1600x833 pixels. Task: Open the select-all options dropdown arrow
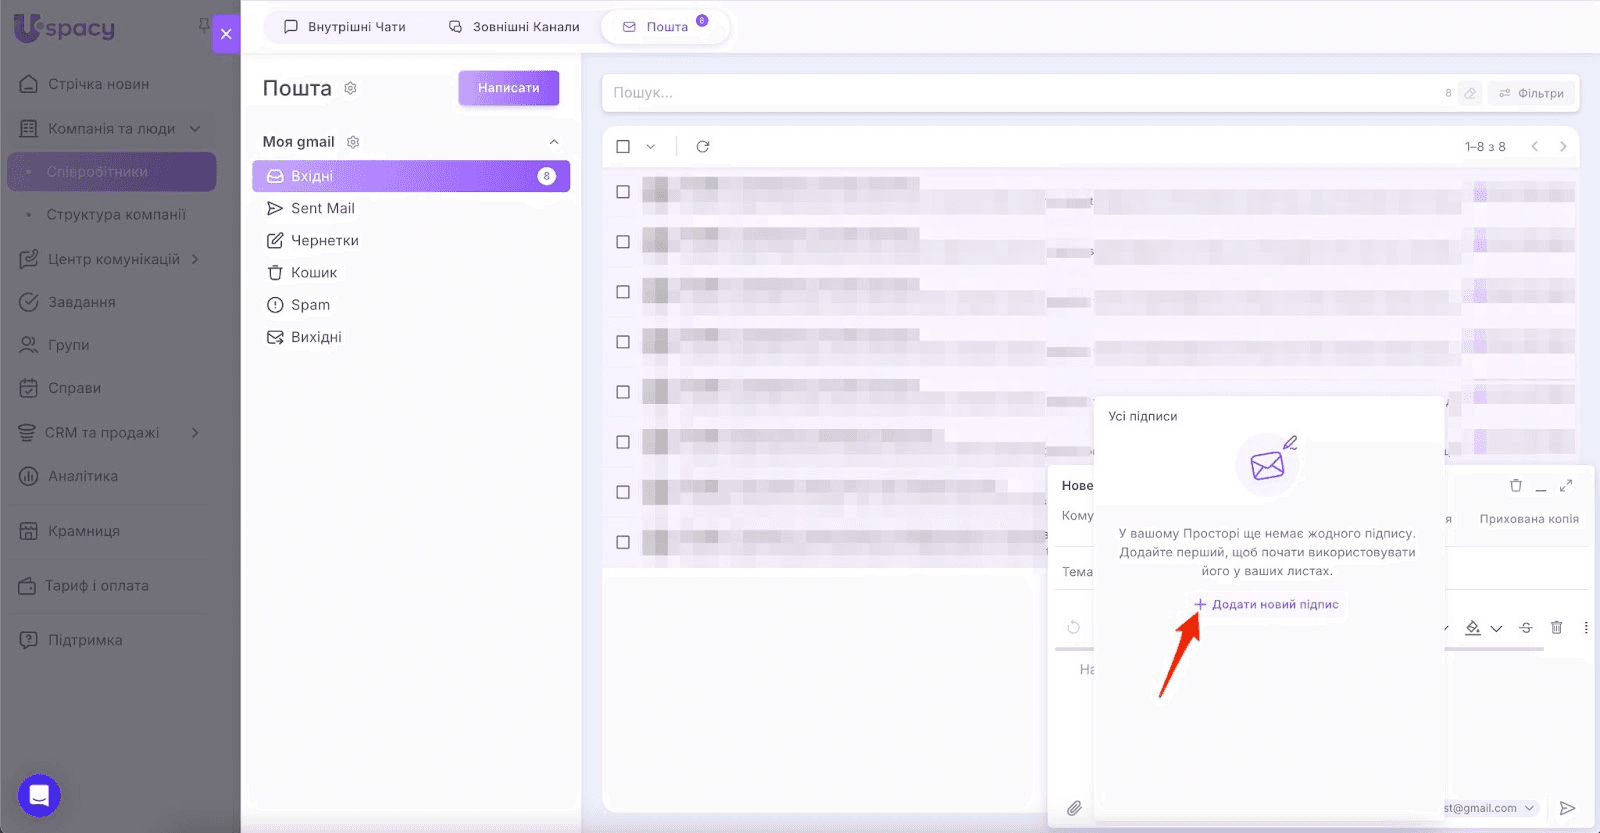click(x=651, y=147)
